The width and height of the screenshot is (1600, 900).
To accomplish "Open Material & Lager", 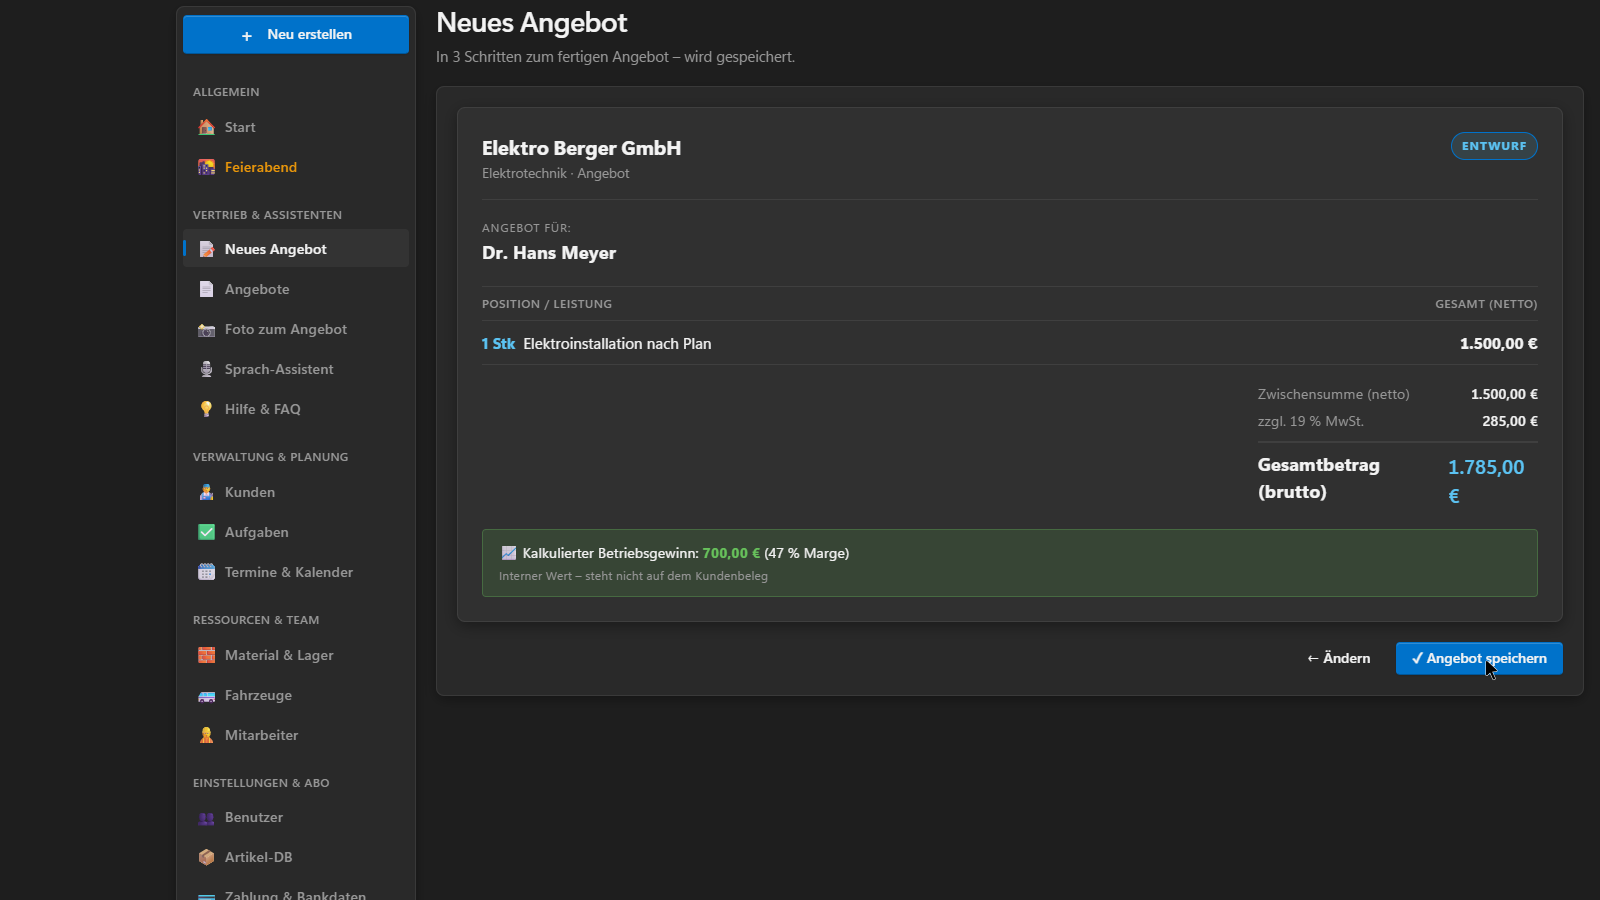I will point(296,655).
